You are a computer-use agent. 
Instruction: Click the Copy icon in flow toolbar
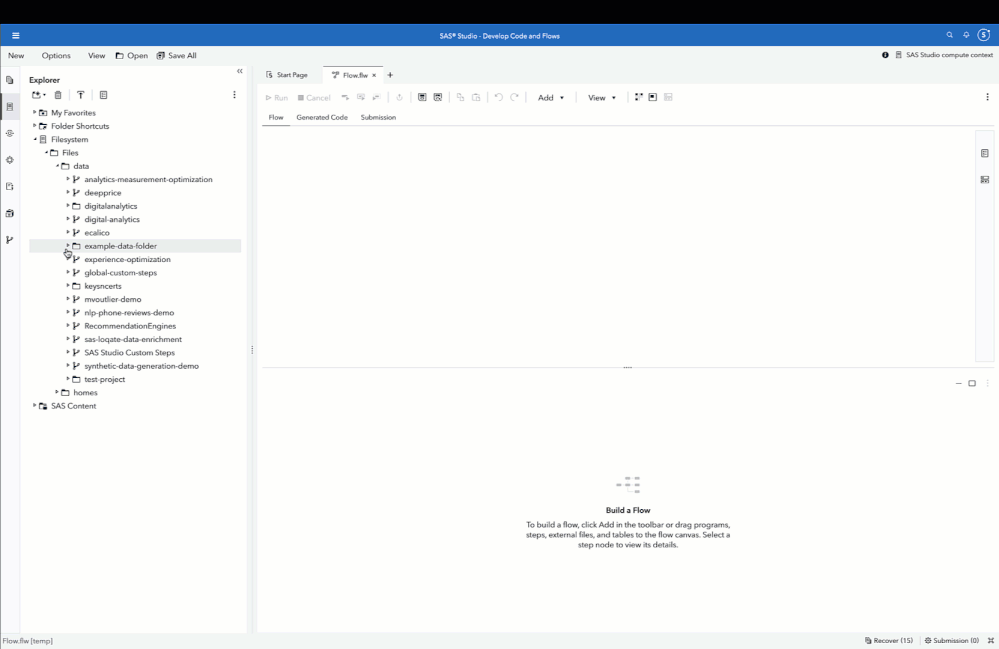[460, 97]
